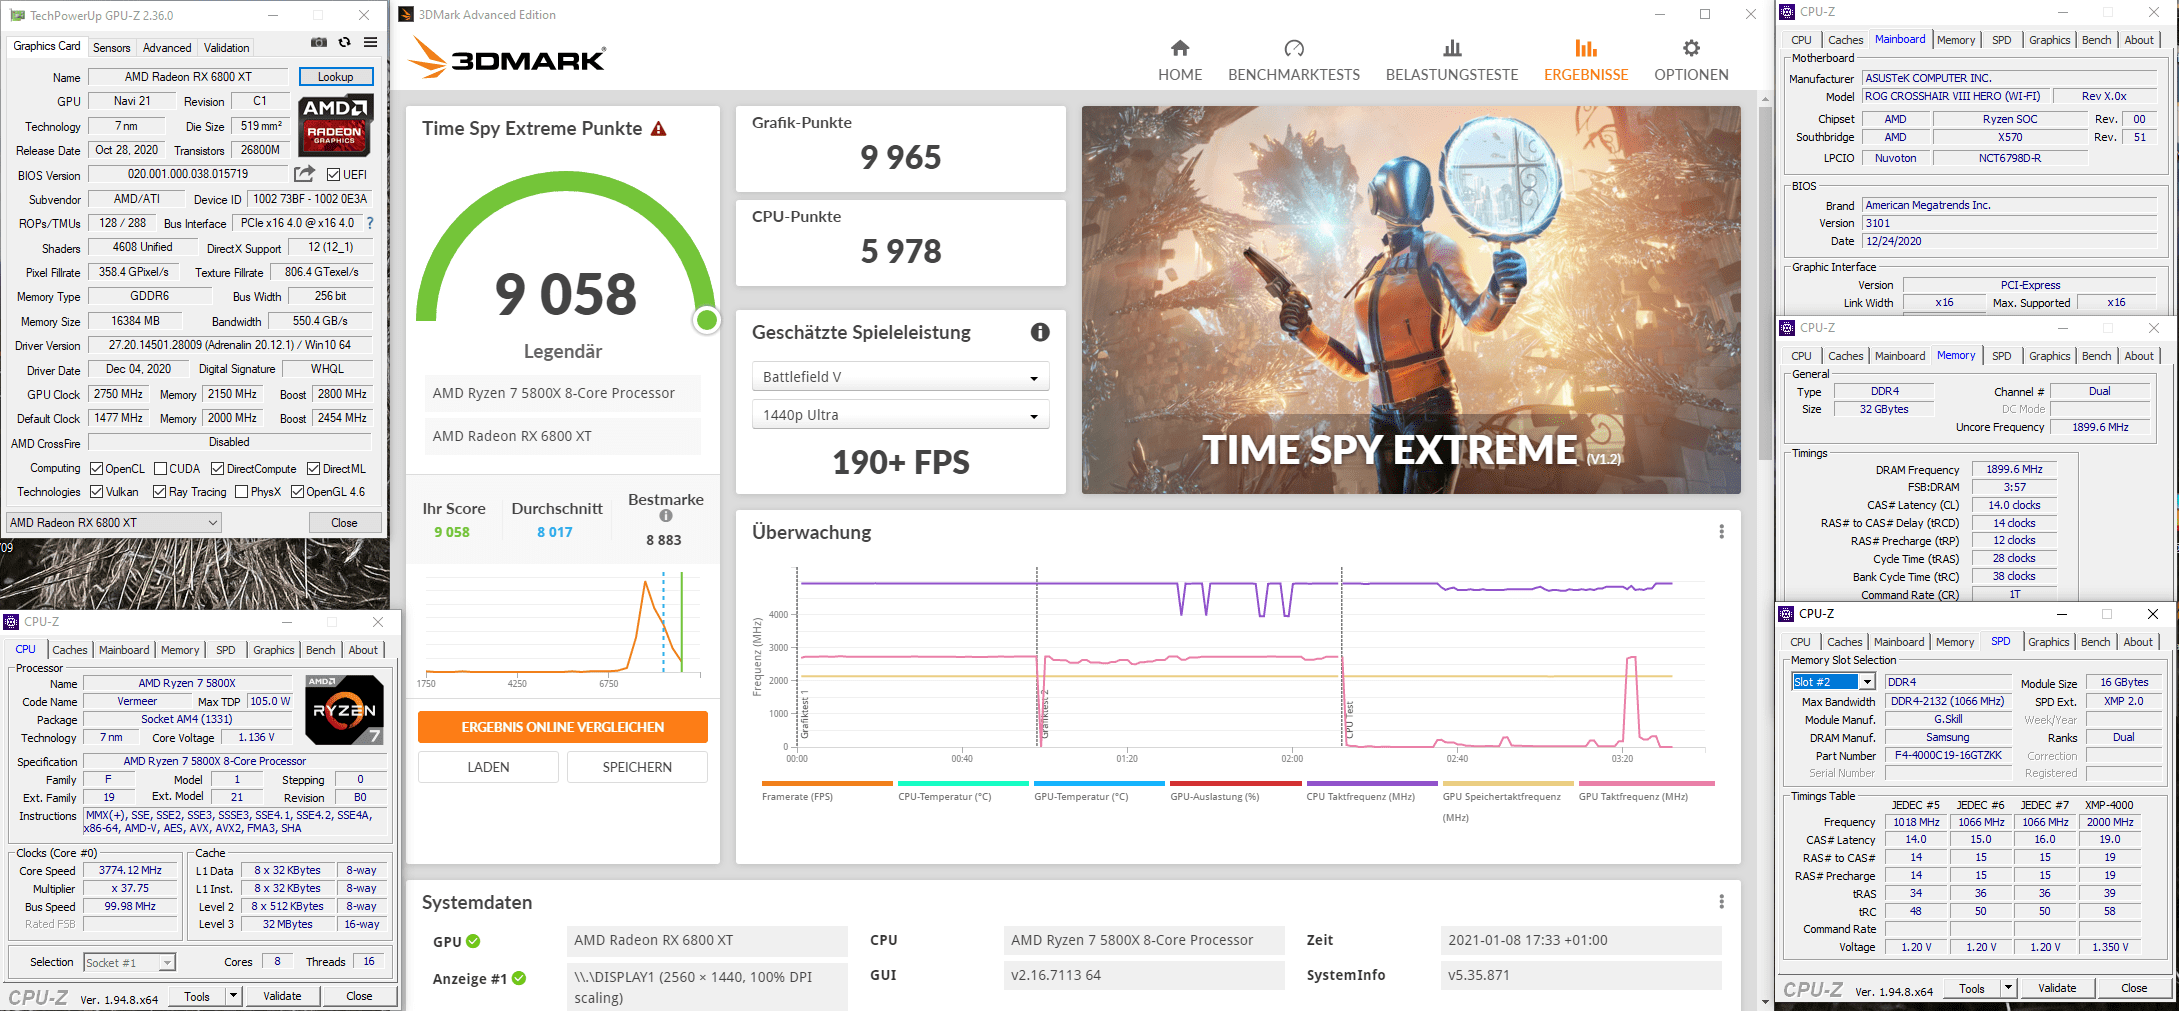
Task: Click the GPU-Z title bar app icon
Action: click(x=16, y=15)
